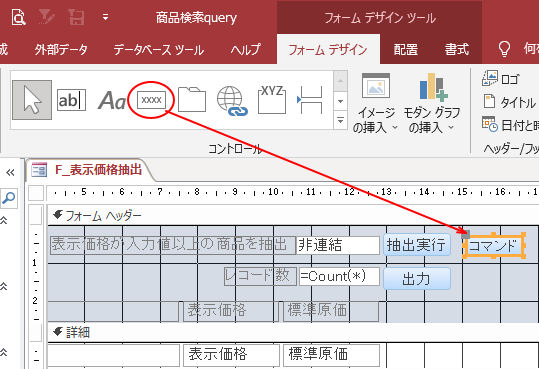Image resolution: width=539 pixels, height=369 pixels.
Task: Open the イメージの挿入 dropdown
Action: click(x=375, y=103)
